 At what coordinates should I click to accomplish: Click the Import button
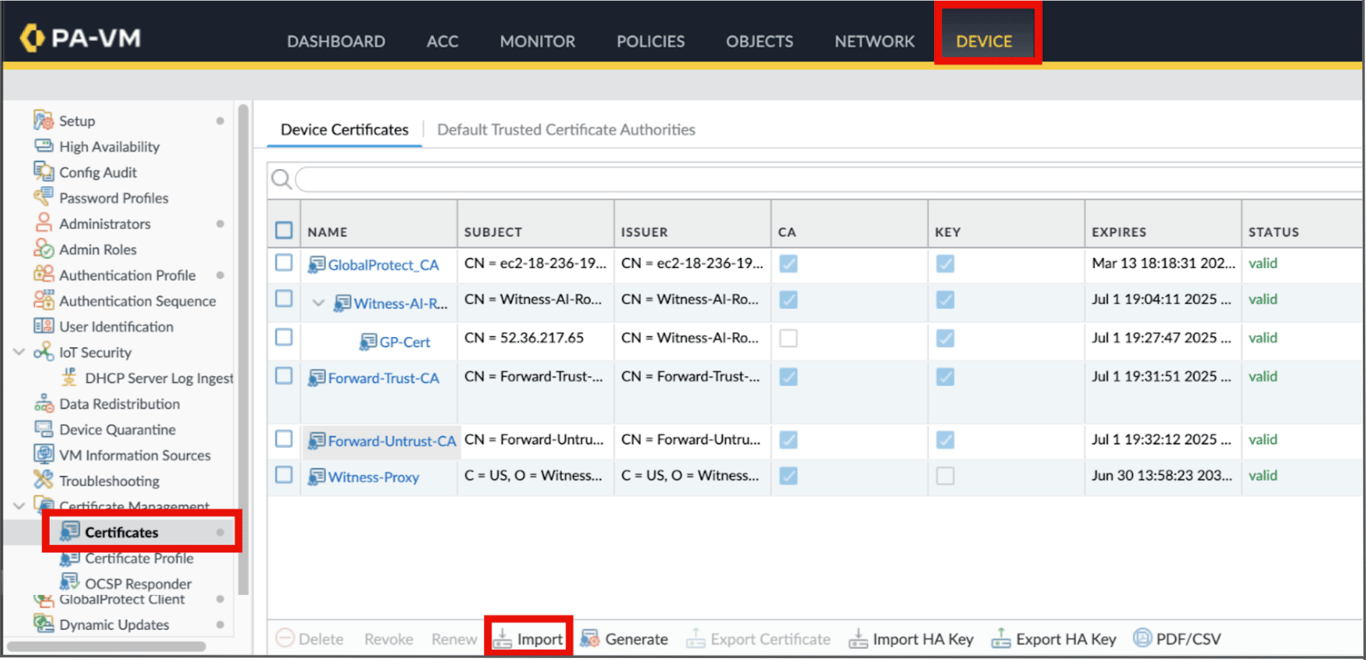coord(529,639)
